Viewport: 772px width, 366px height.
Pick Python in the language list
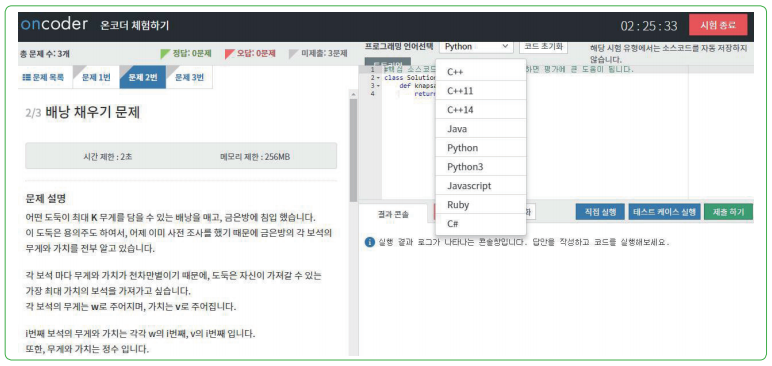[481, 148]
